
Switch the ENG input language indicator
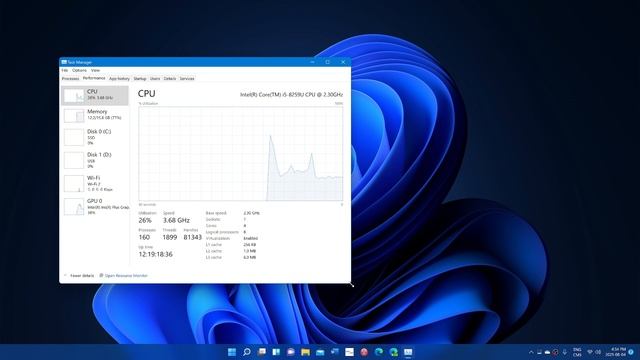pyautogui.click(x=577, y=352)
